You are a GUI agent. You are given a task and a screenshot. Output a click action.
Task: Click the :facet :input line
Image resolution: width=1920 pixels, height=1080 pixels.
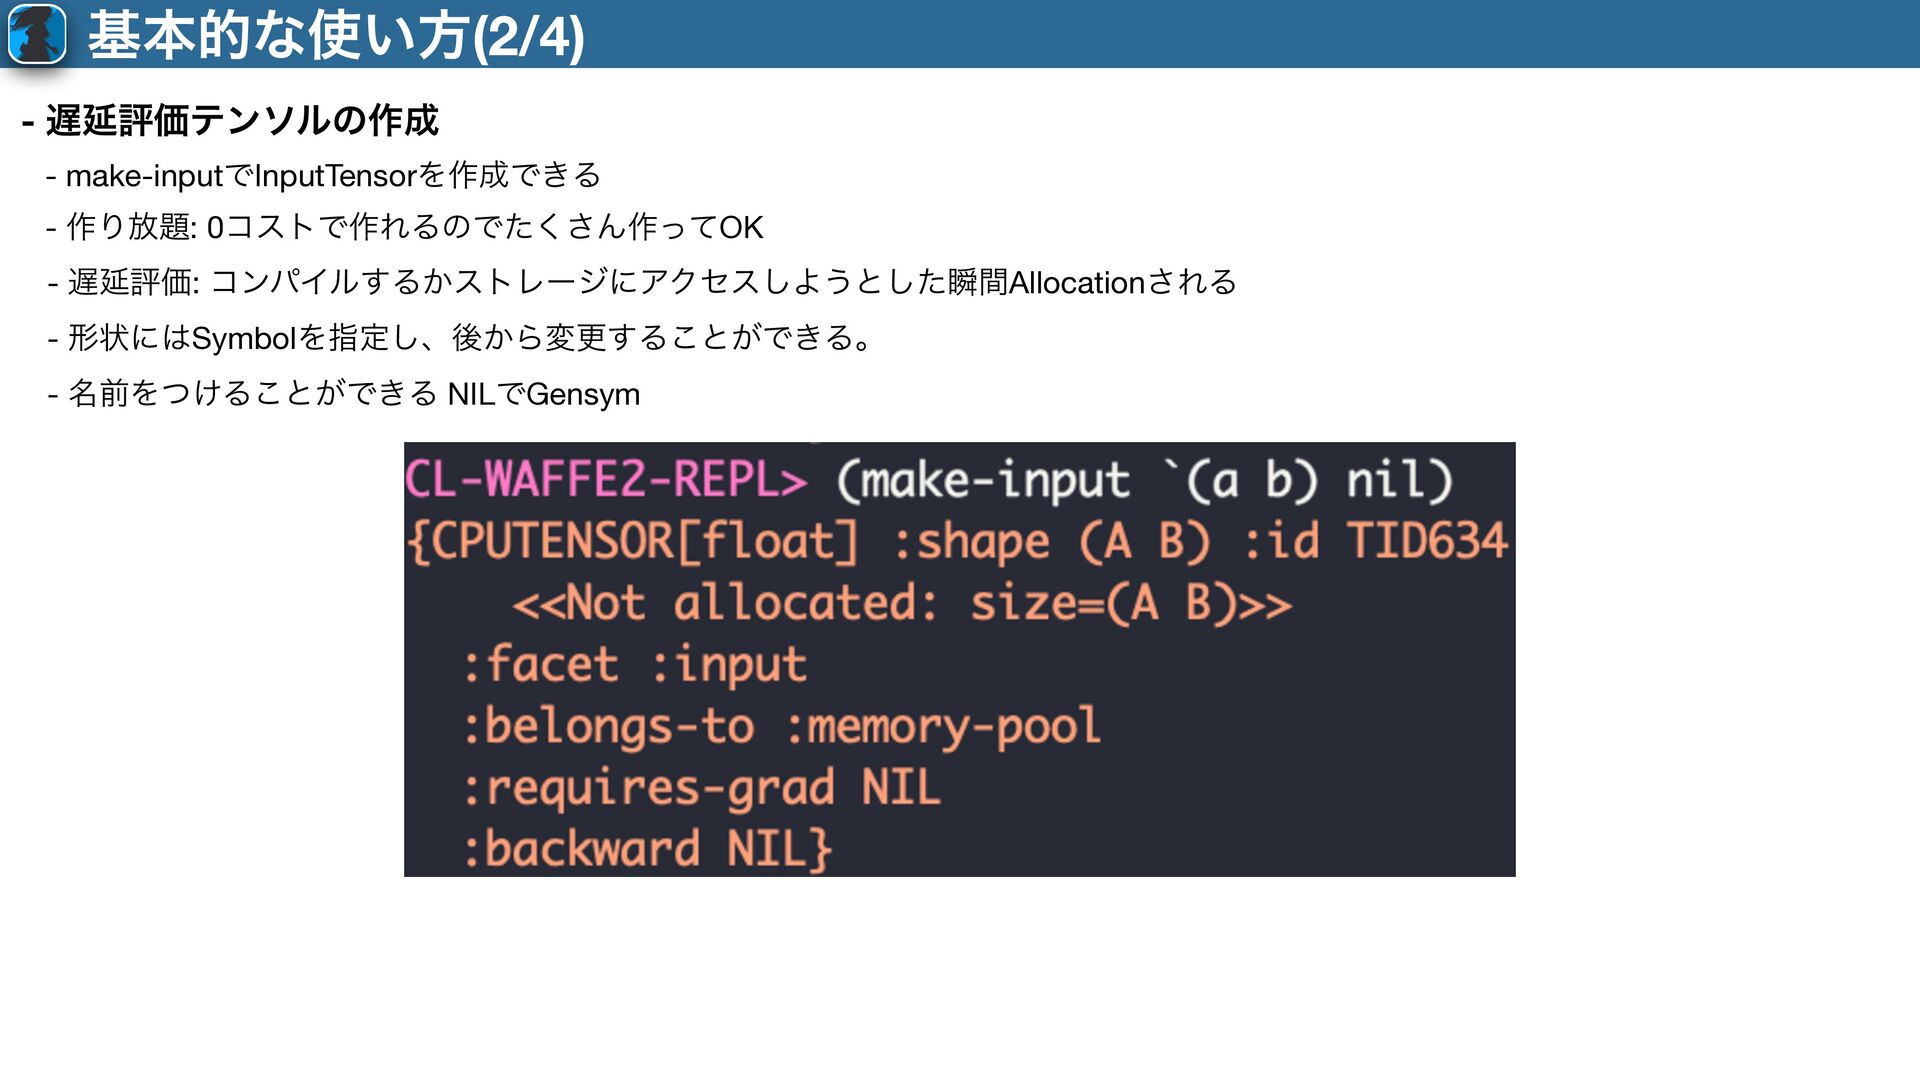tap(634, 665)
